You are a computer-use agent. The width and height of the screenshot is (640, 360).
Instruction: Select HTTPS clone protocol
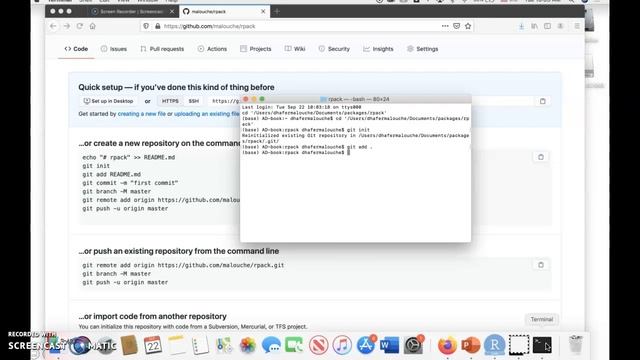pos(170,101)
